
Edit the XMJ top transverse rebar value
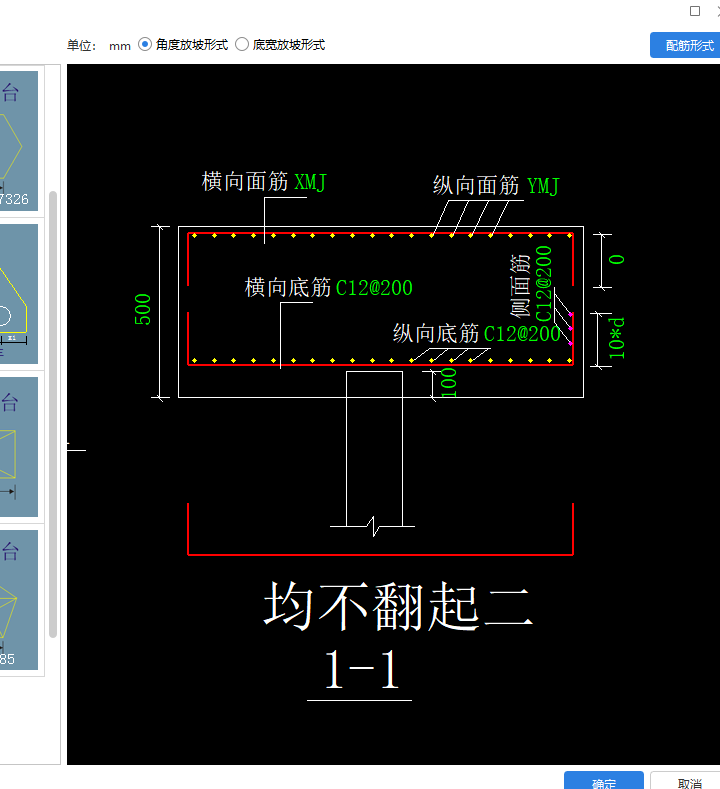tap(310, 182)
